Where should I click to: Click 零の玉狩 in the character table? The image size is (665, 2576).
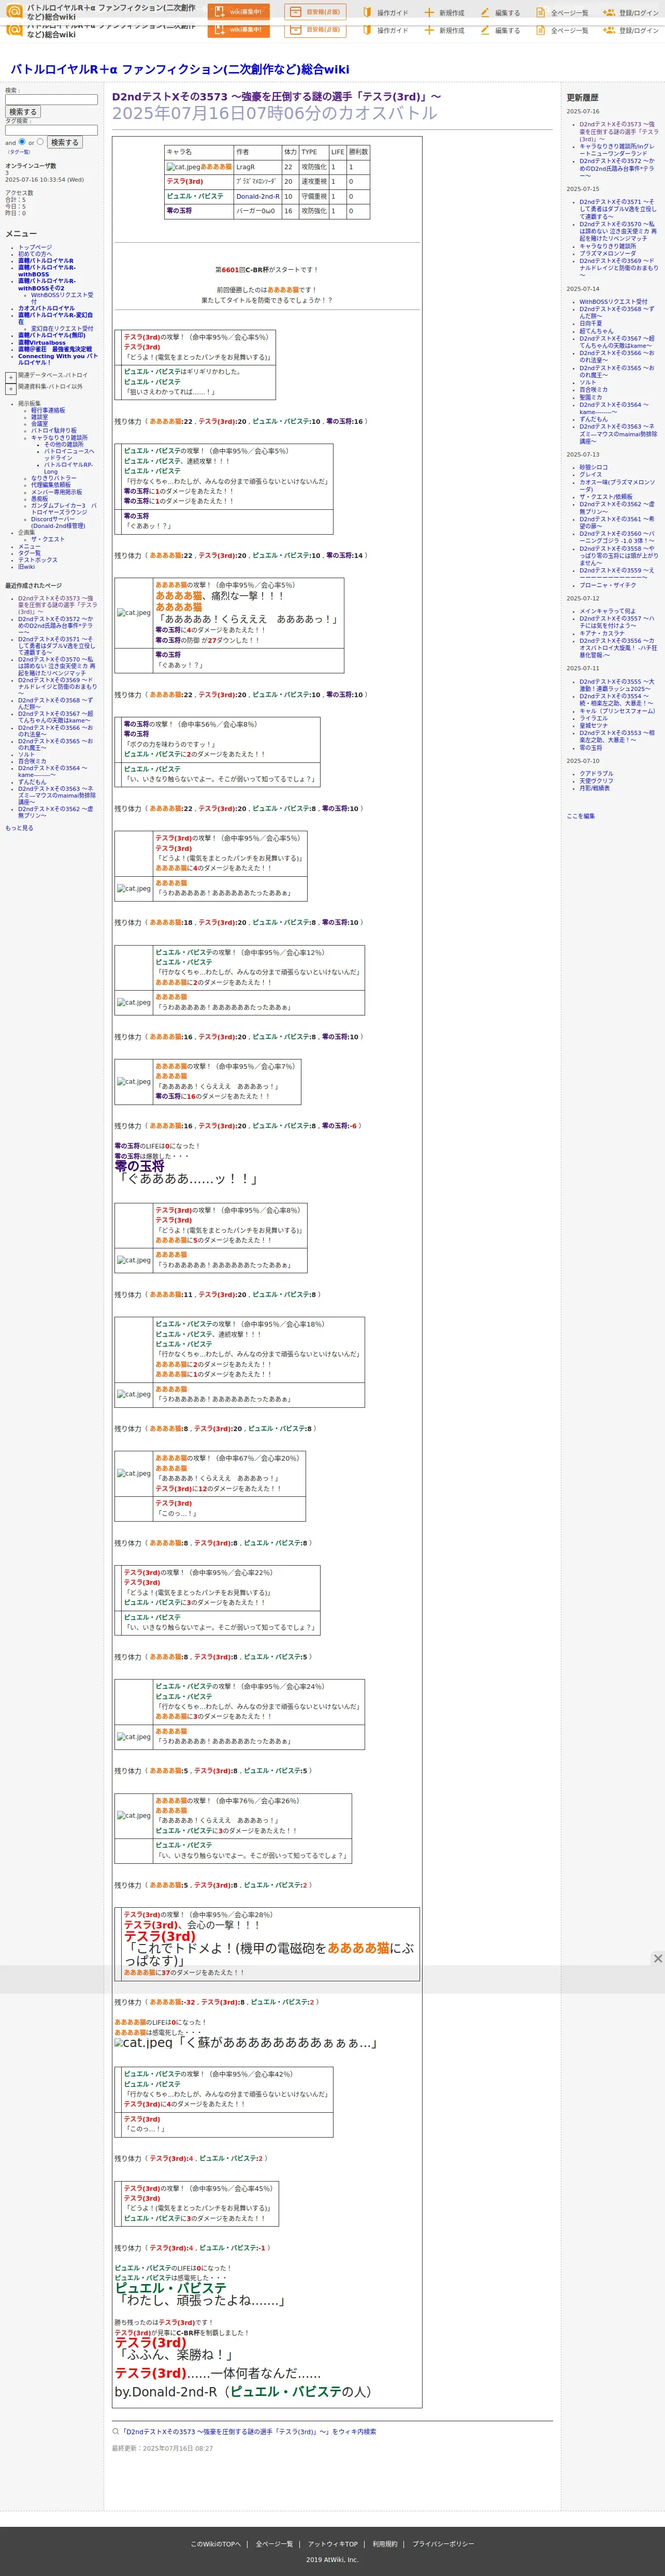[x=179, y=211]
